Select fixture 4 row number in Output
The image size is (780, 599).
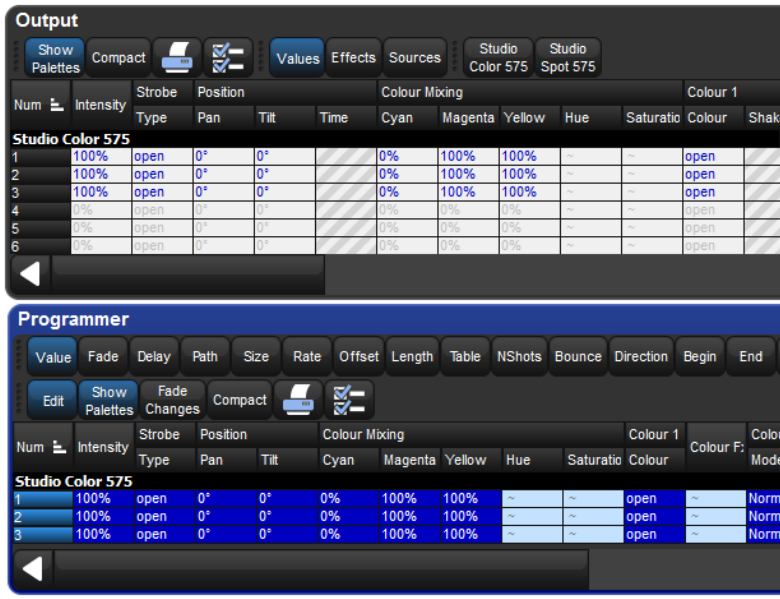40,210
